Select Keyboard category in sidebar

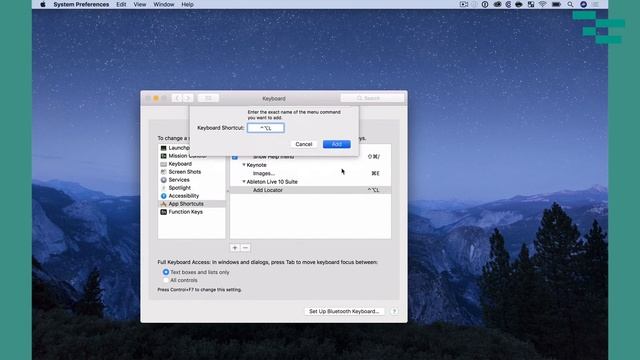pos(191,164)
